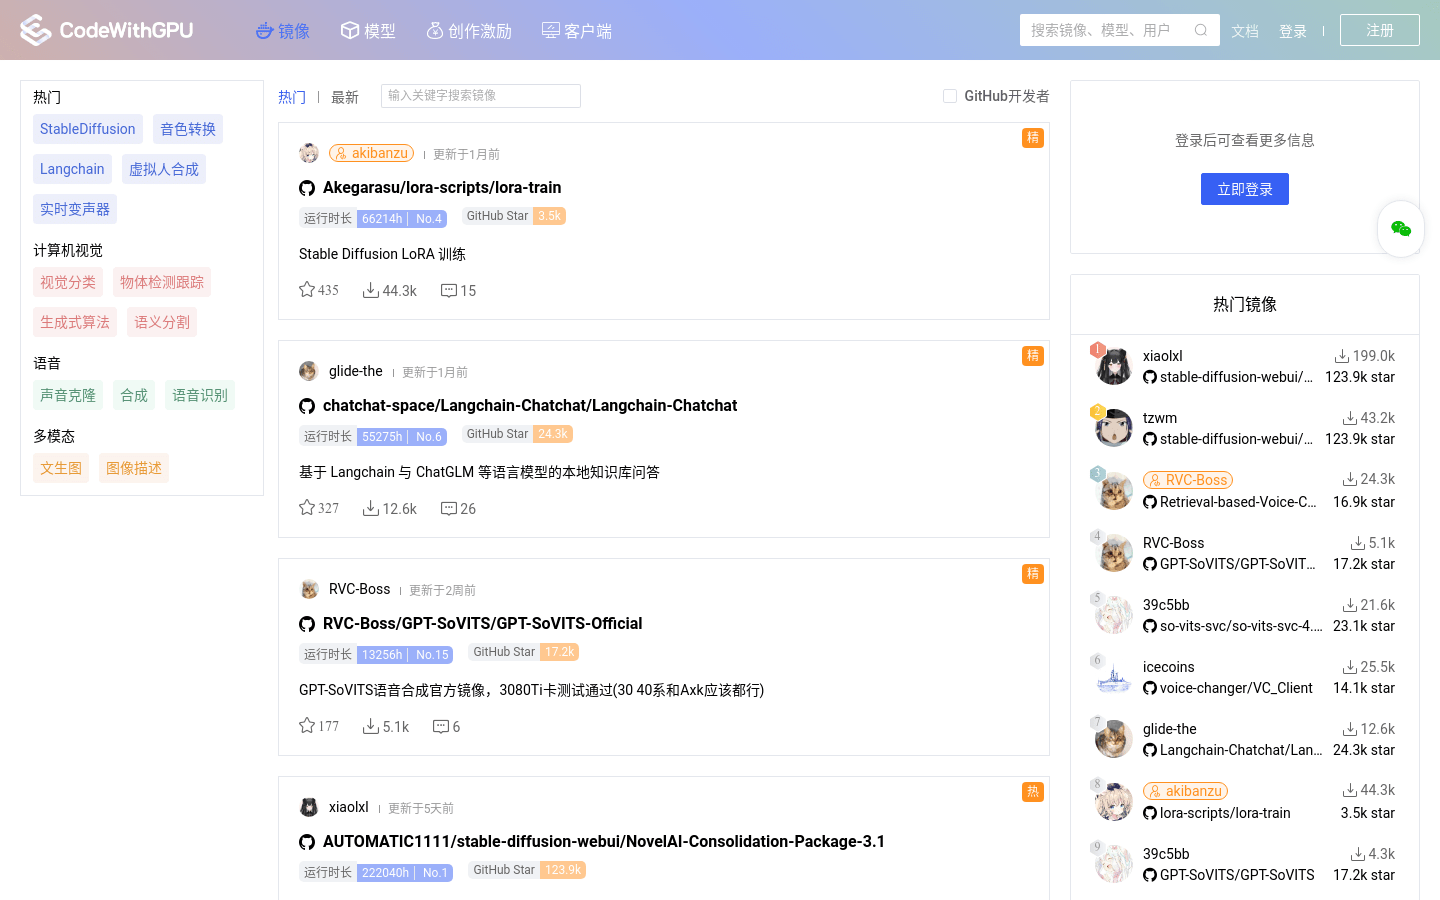Select the 虚拟人合成 tag
Viewport: 1440px width, 900px height.
tap(164, 169)
